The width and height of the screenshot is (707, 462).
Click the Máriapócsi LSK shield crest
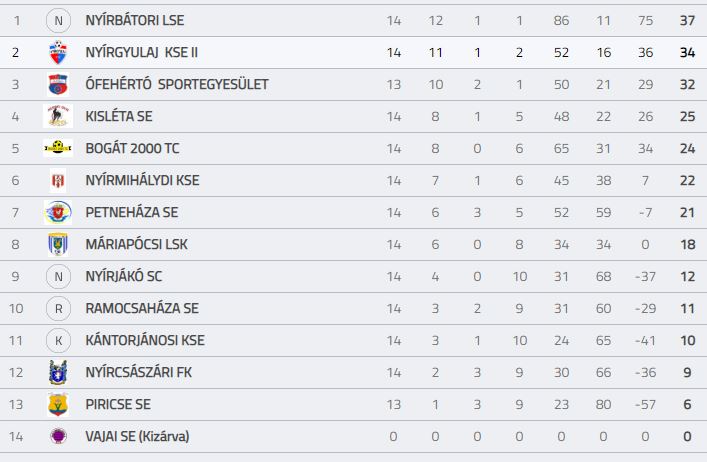coord(58,244)
